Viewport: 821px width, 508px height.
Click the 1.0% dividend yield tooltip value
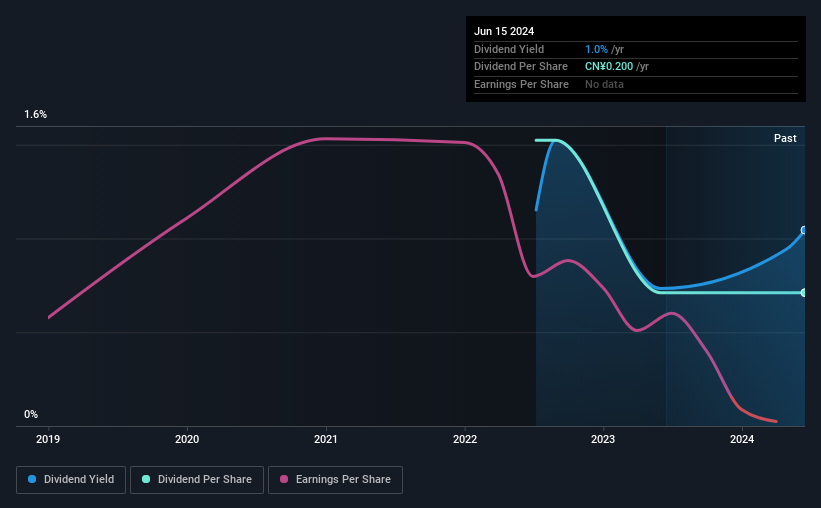tap(596, 49)
